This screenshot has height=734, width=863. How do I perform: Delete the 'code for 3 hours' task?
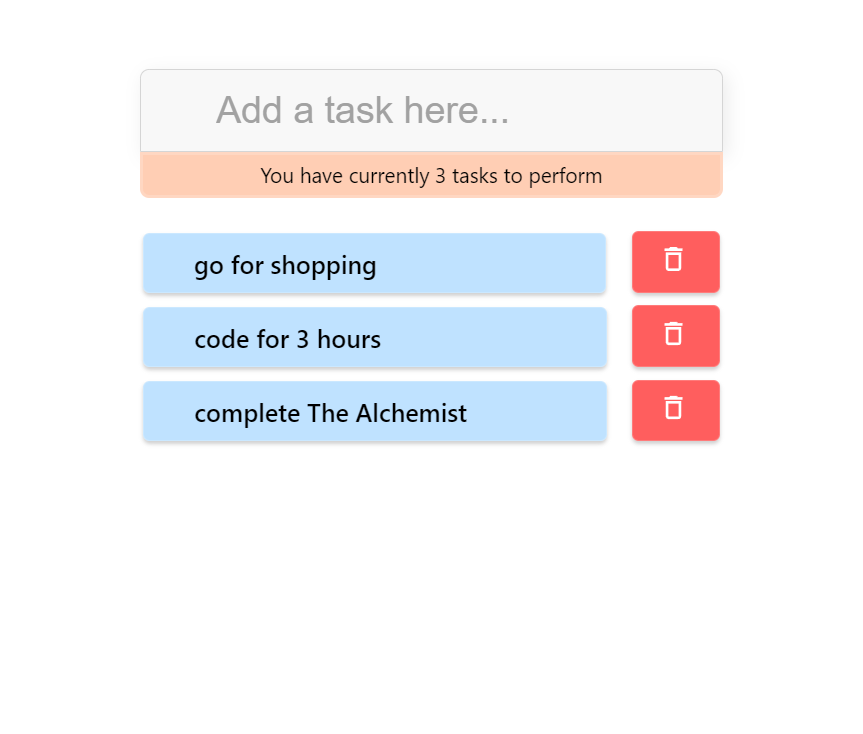pos(675,336)
